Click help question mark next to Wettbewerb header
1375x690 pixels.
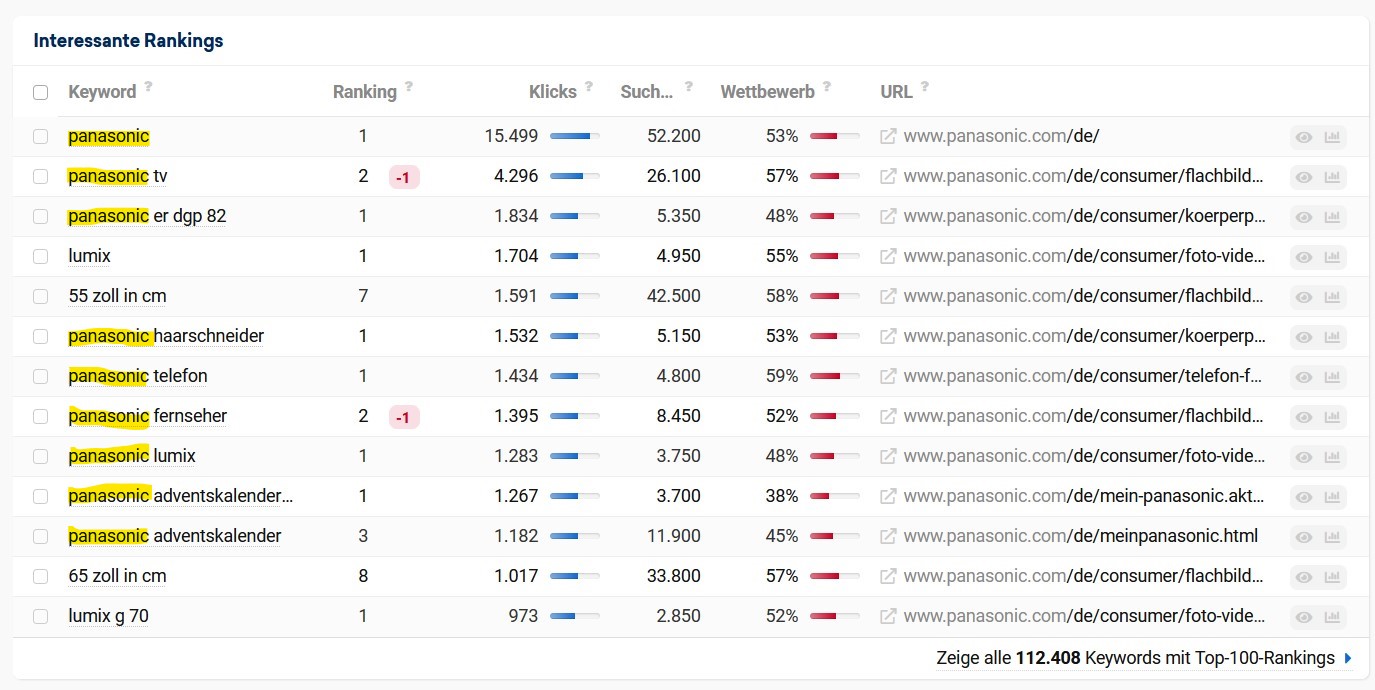point(827,86)
